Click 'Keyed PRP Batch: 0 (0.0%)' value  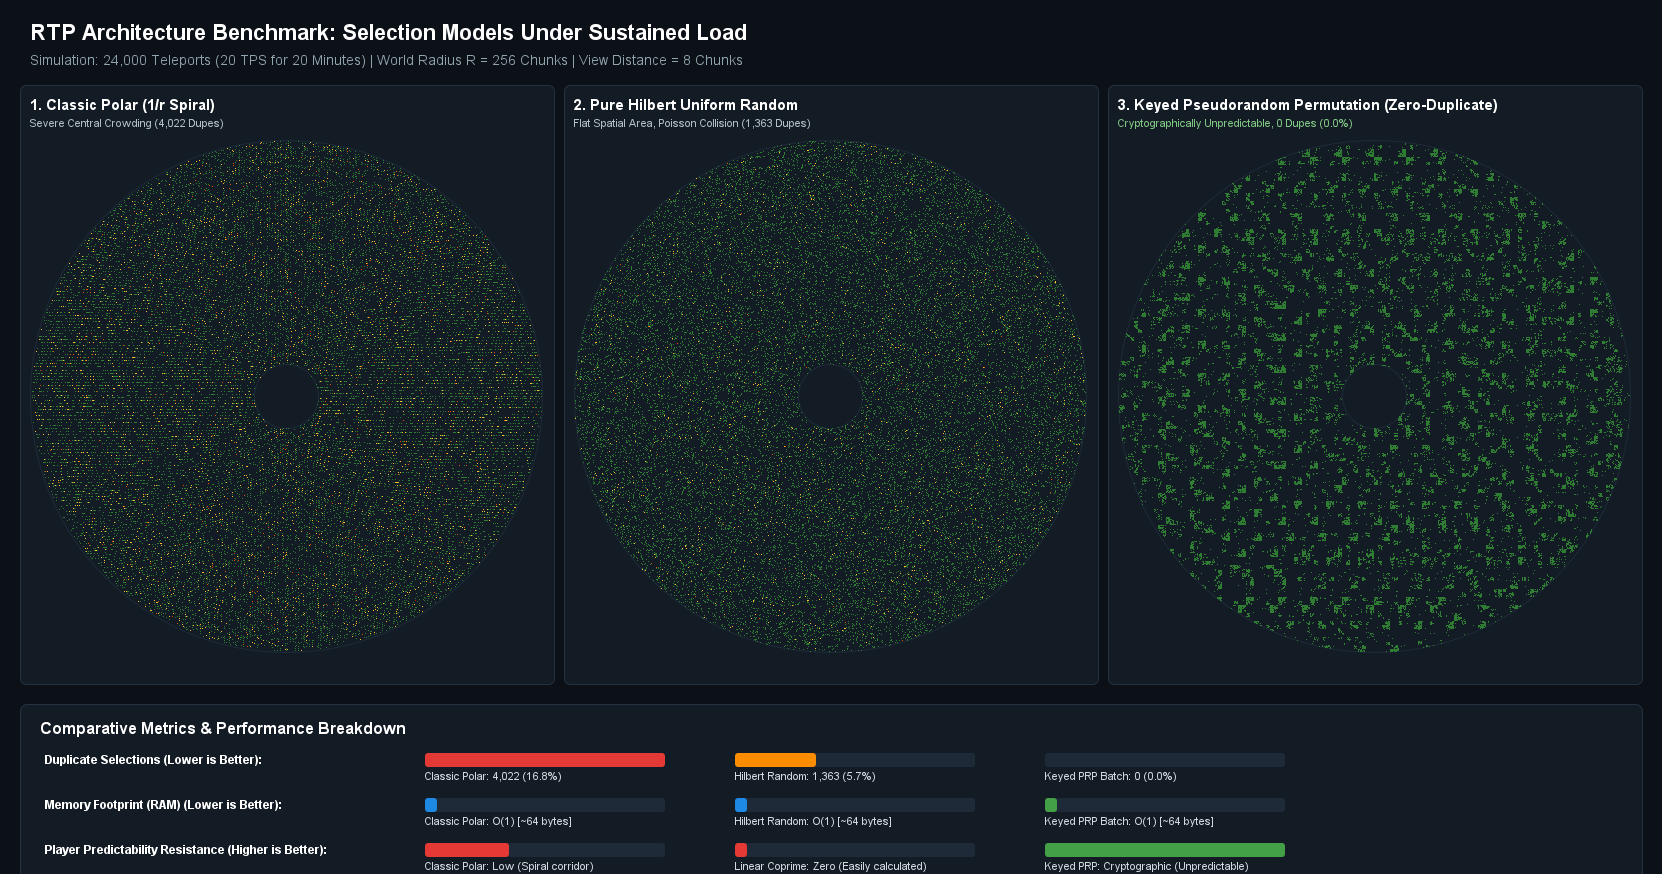coord(1110,776)
